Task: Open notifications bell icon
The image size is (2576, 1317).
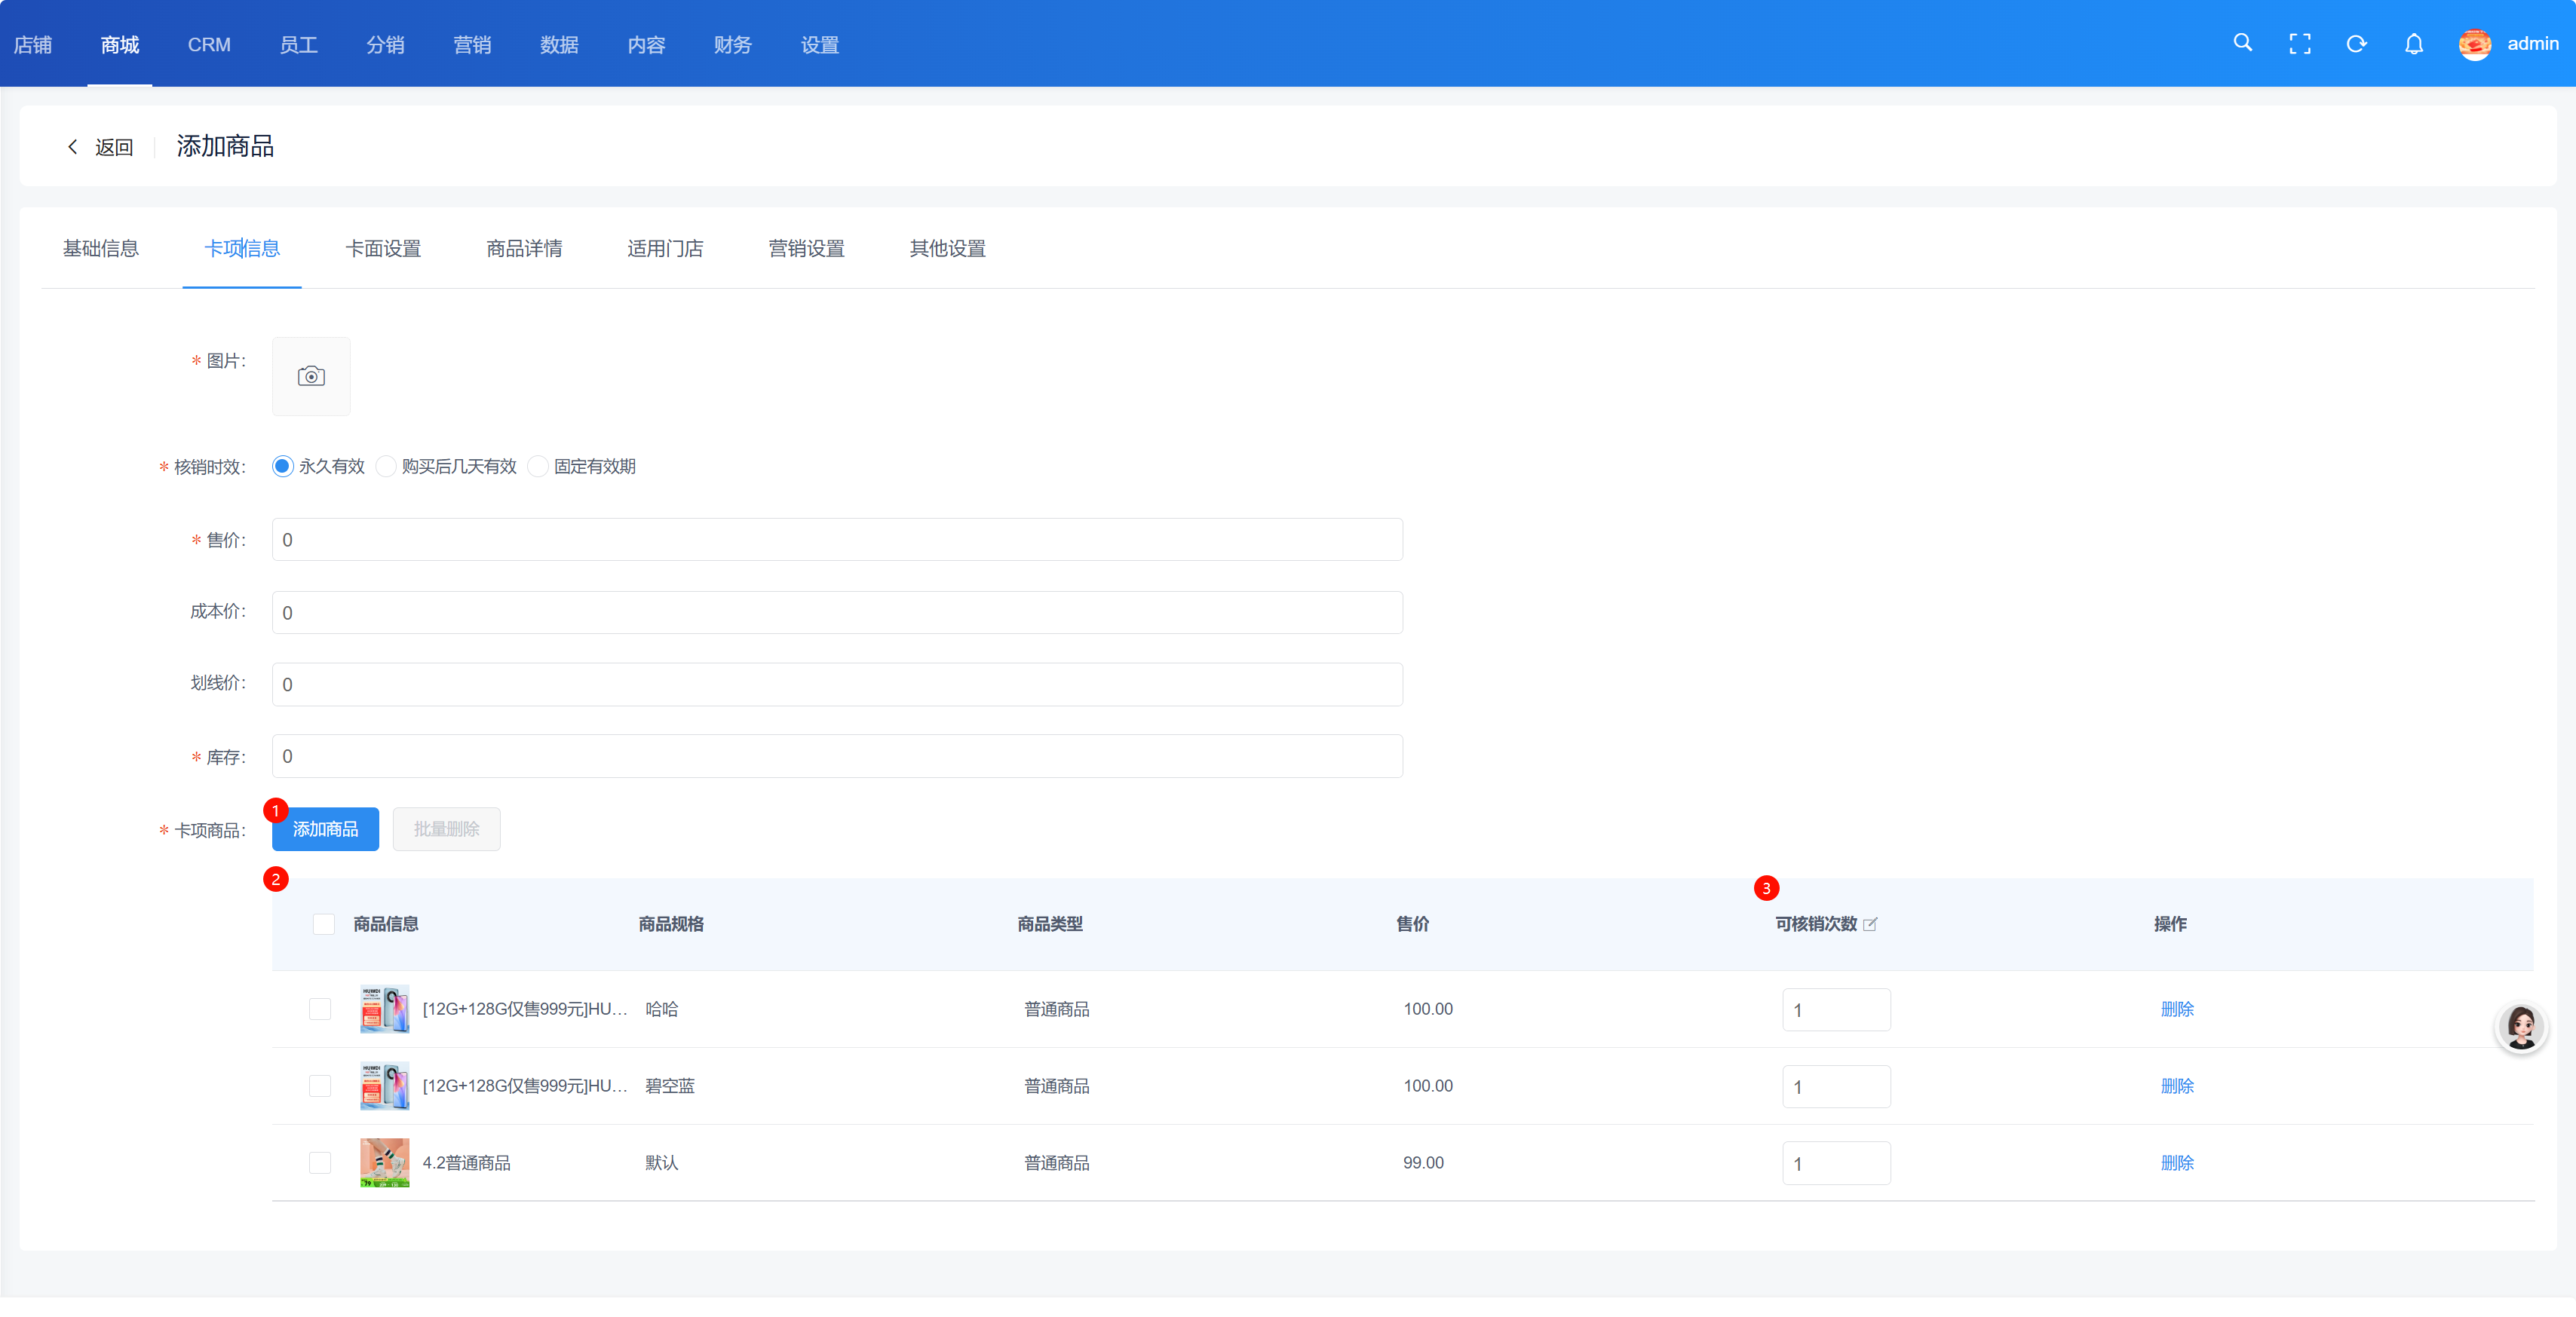Action: point(2414,44)
